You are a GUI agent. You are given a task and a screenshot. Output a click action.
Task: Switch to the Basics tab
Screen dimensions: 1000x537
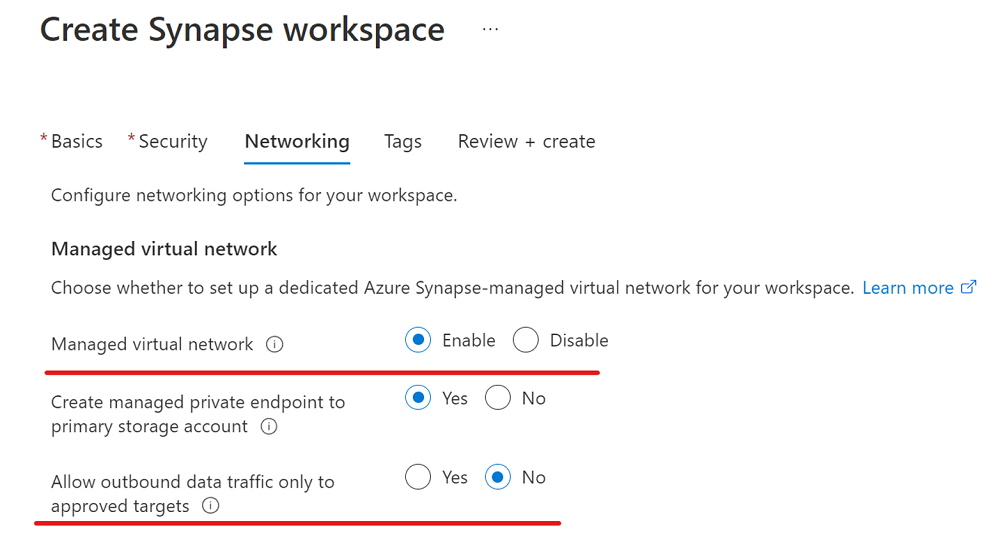point(76,142)
